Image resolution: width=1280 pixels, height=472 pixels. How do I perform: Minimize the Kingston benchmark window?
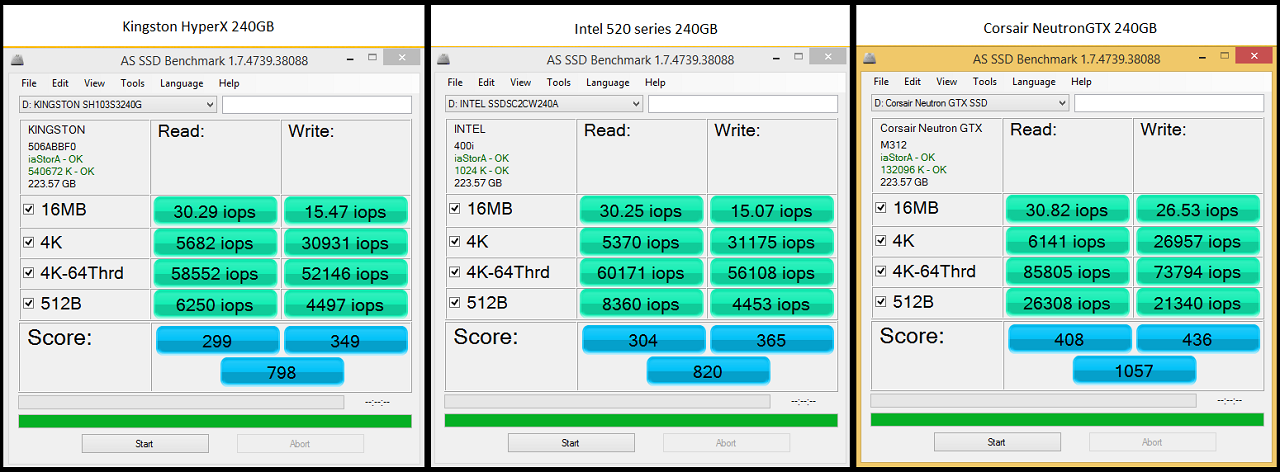pos(346,59)
